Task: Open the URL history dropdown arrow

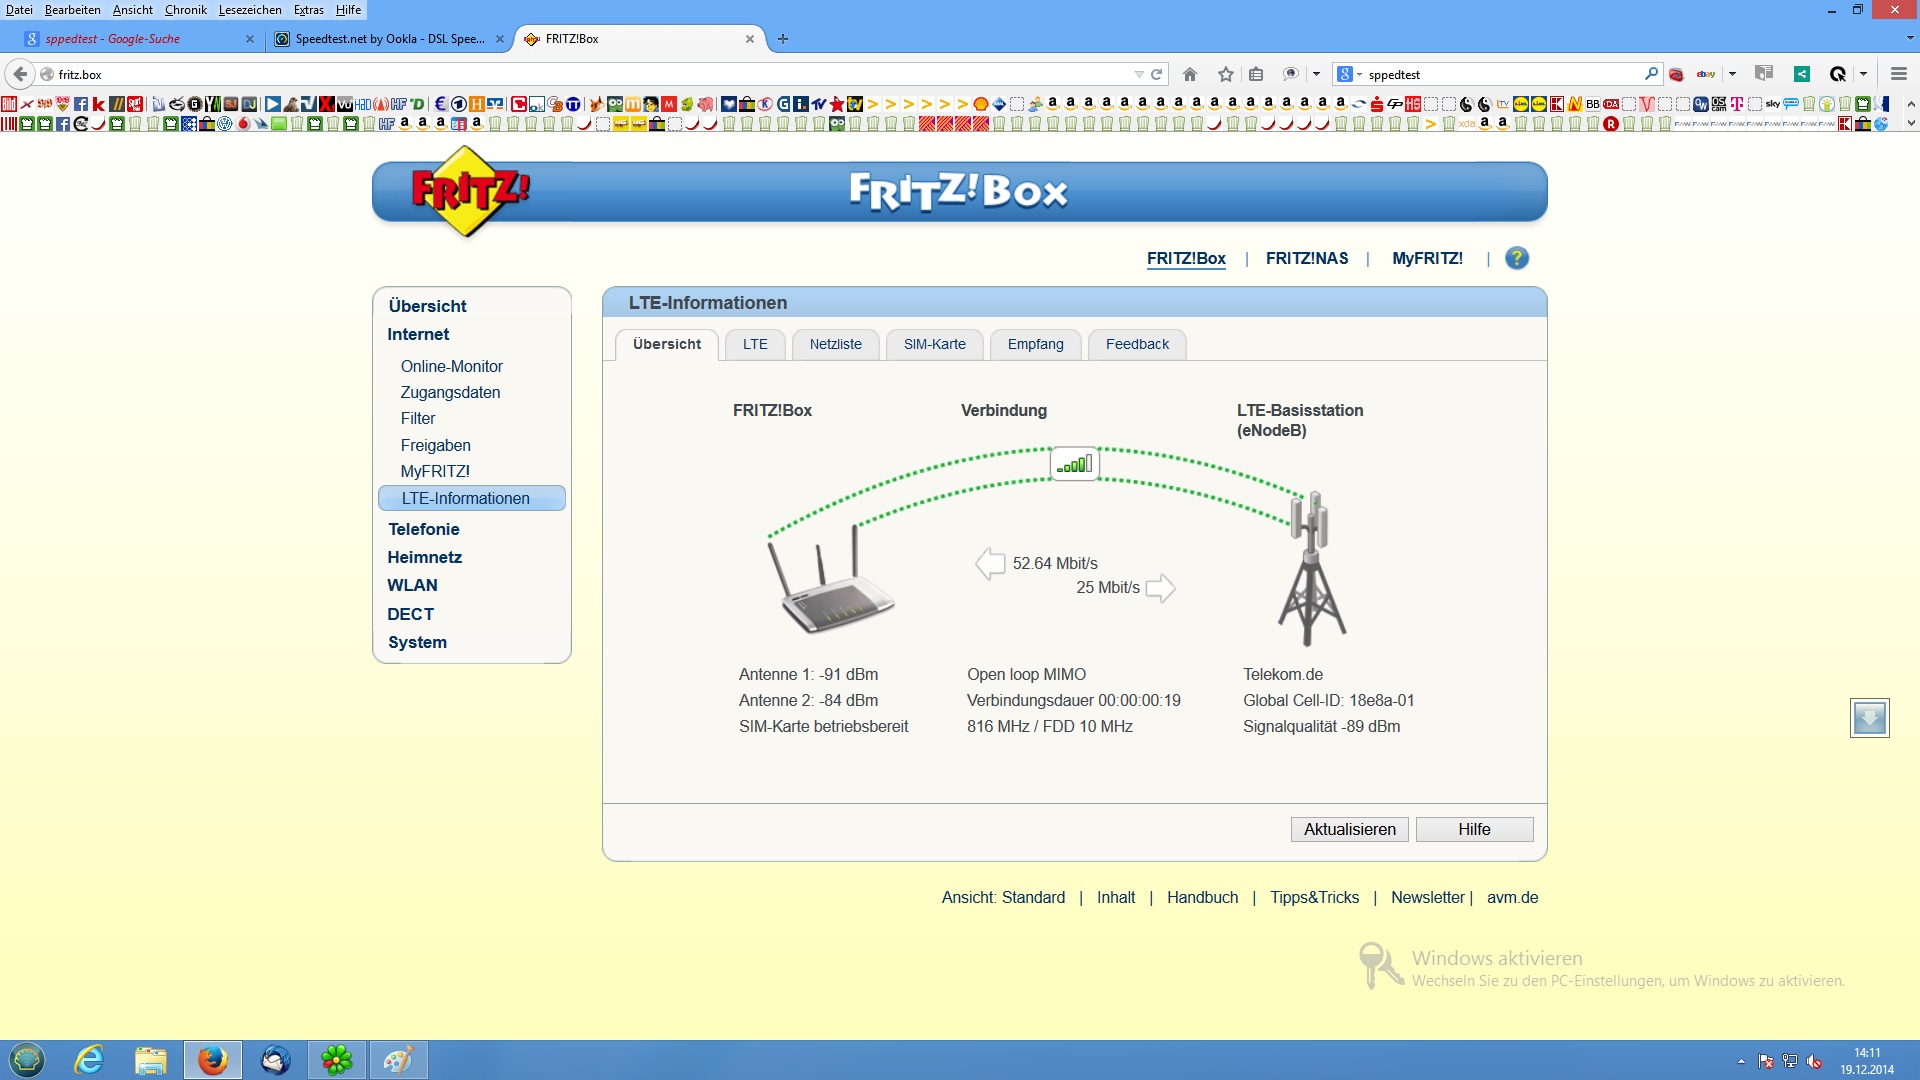Action: coord(1138,74)
